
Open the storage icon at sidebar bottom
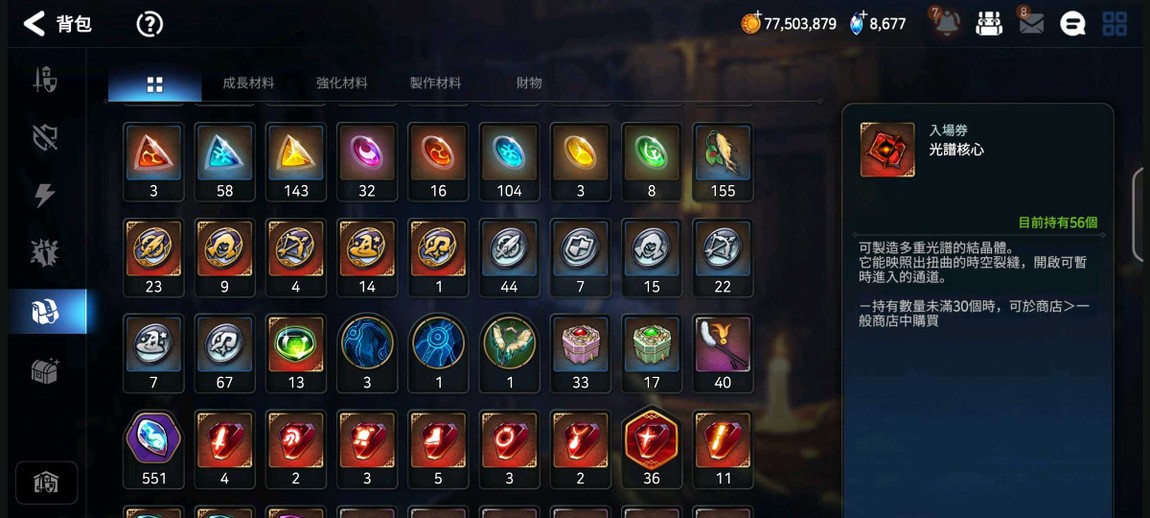(46, 482)
